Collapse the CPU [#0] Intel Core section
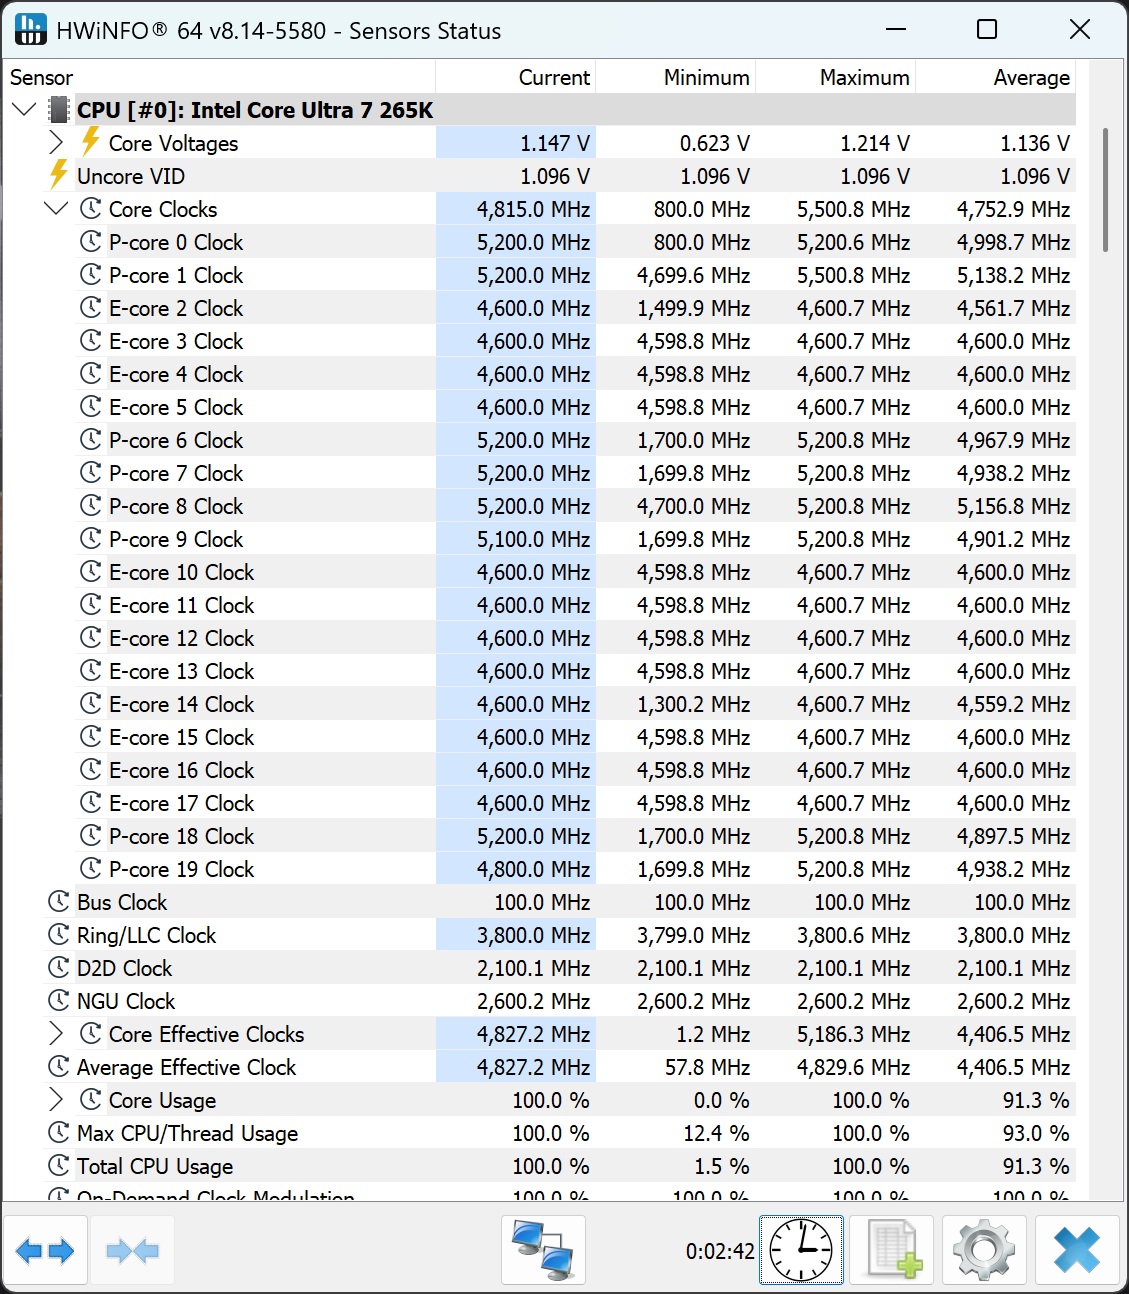 (x=24, y=110)
